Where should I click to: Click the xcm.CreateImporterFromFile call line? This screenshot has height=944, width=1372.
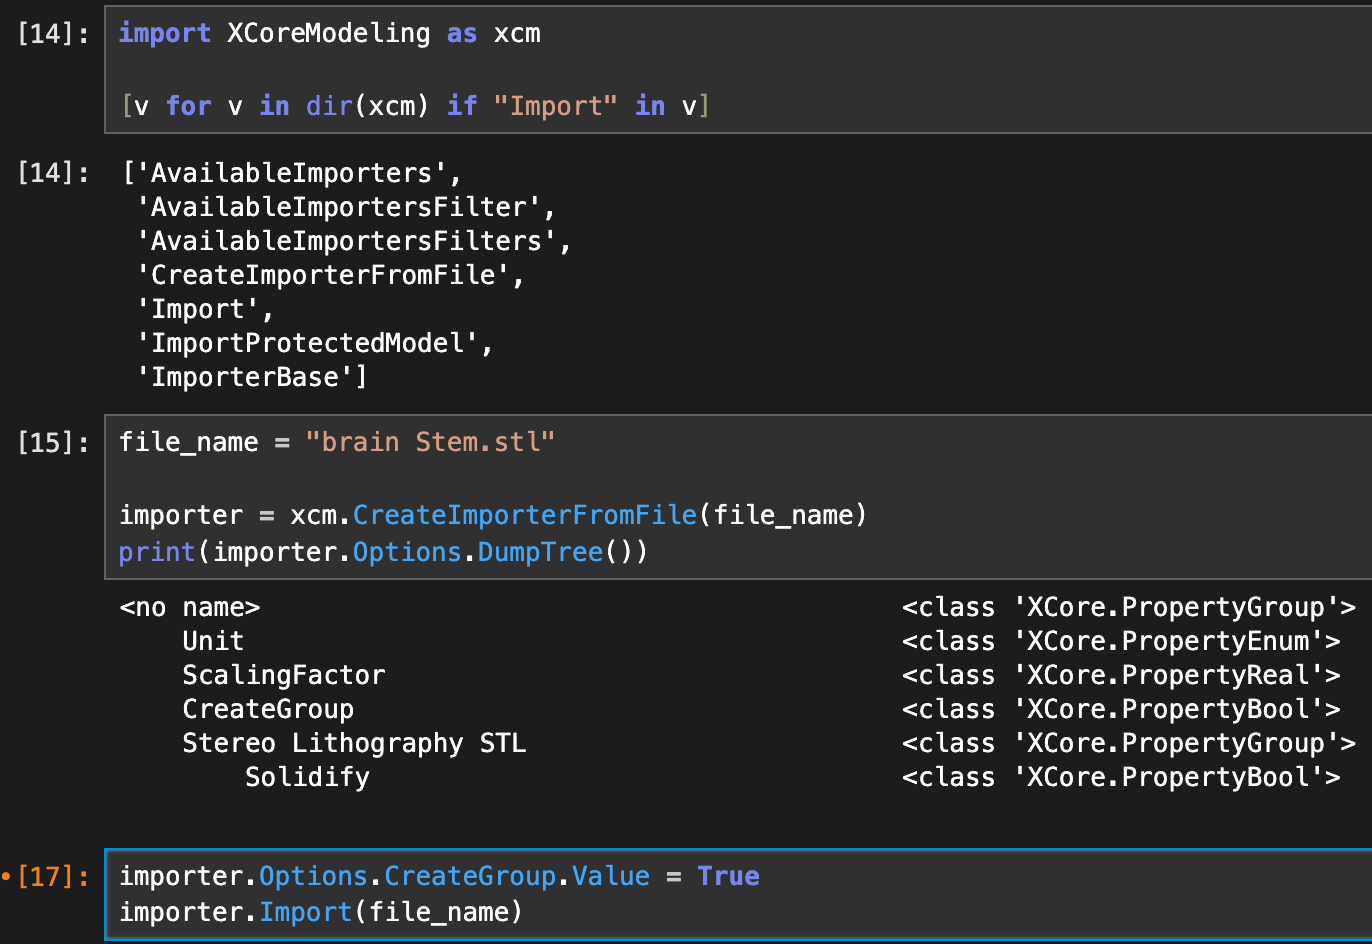pyautogui.click(x=492, y=515)
